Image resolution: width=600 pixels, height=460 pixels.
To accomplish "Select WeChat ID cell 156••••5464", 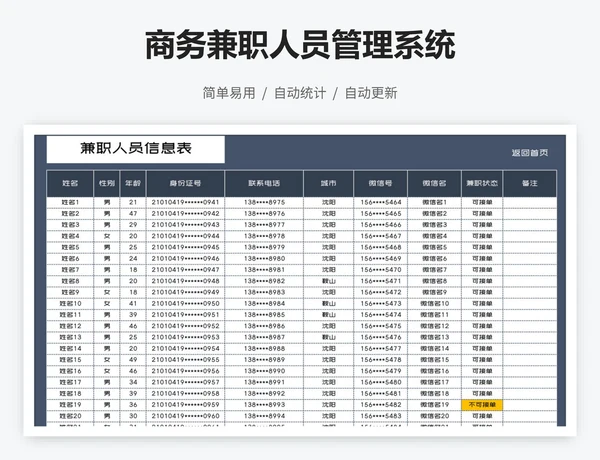I will (x=381, y=202).
